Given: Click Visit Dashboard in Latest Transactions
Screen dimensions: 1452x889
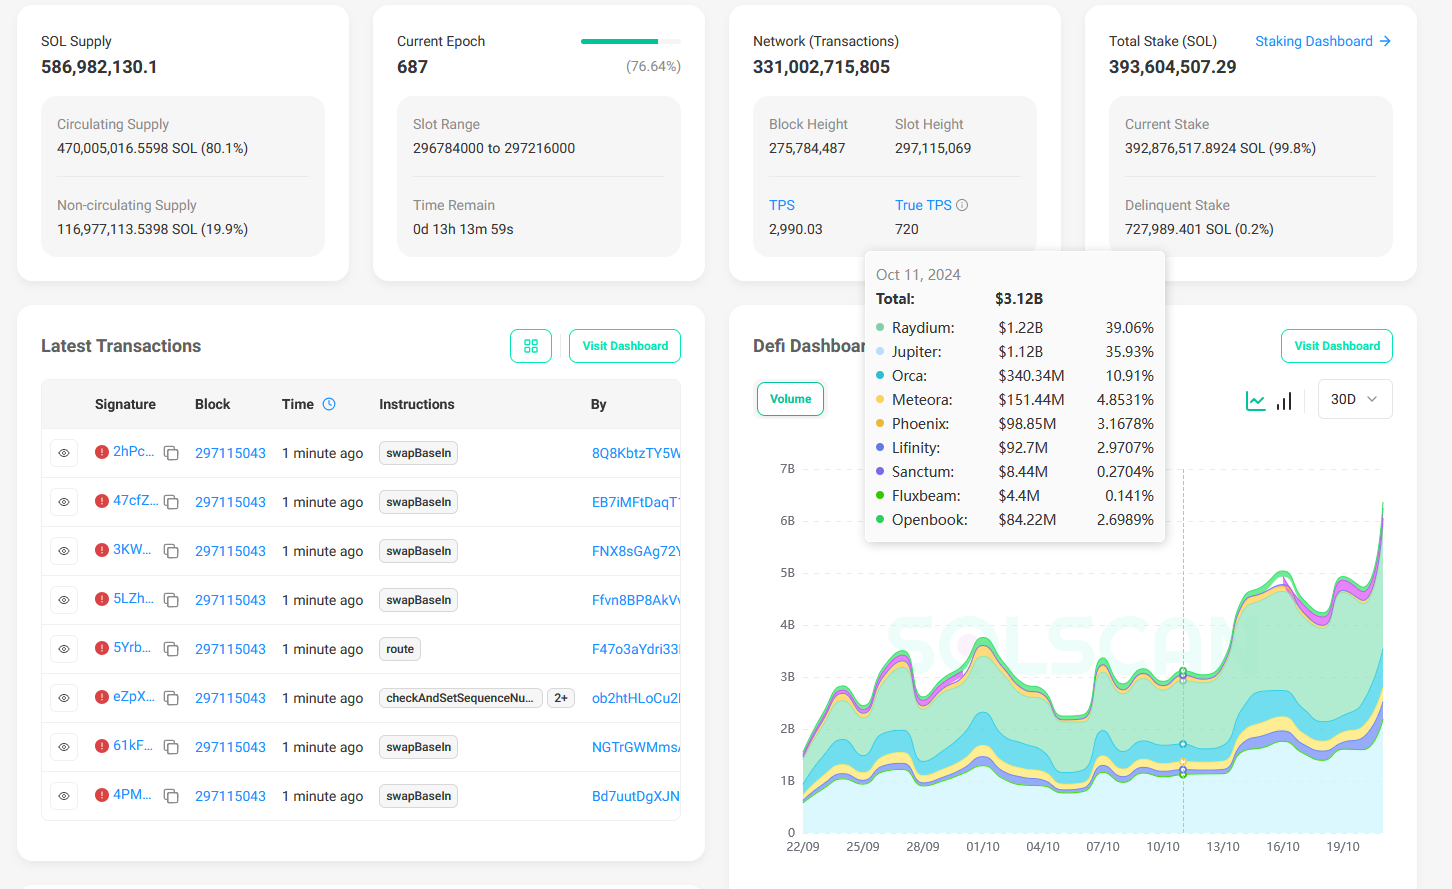Looking at the screenshot, I should click(x=625, y=346).
